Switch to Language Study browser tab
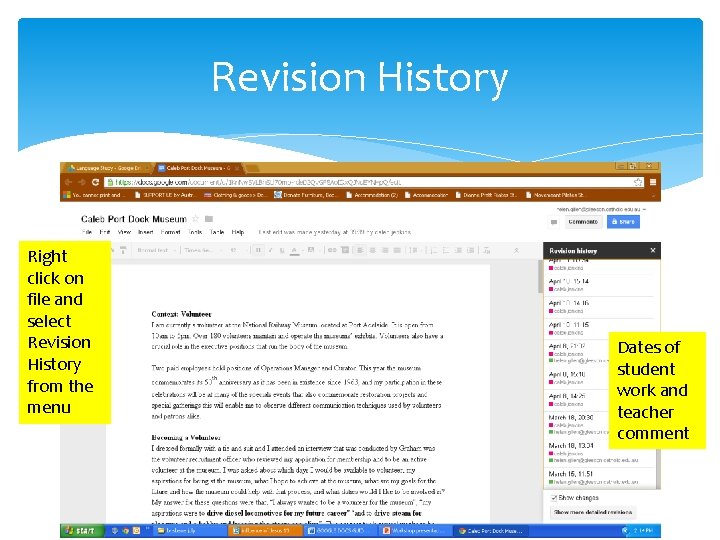The width and height of the screenshot is (720, 540). [x=107, y=168]
